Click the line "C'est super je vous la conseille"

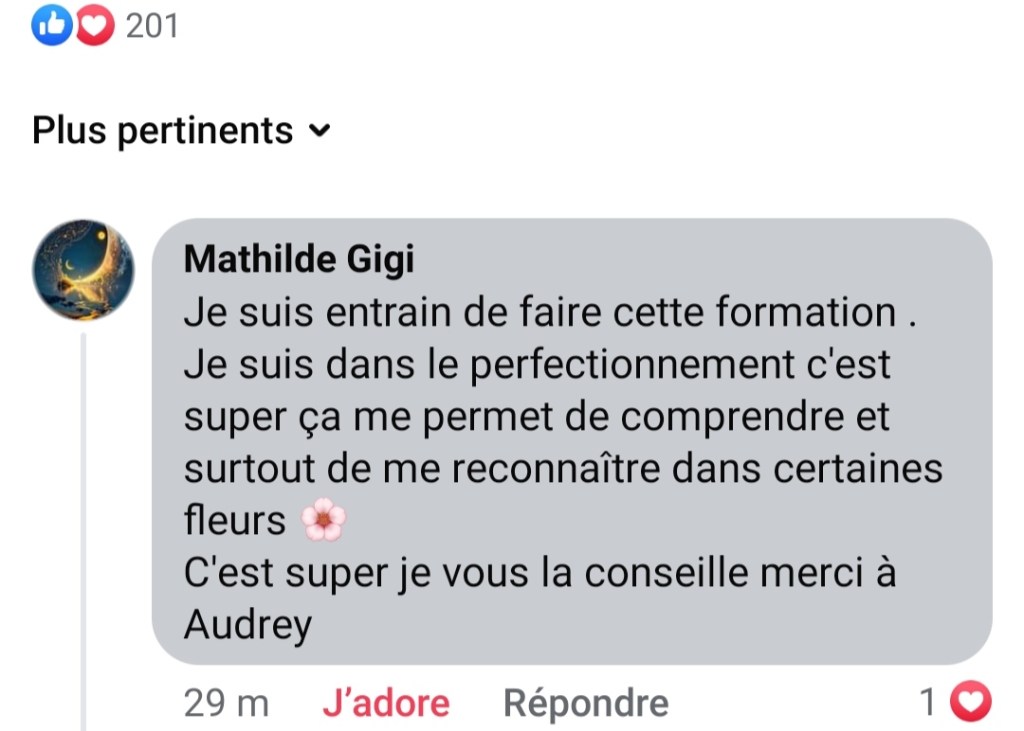540,573
